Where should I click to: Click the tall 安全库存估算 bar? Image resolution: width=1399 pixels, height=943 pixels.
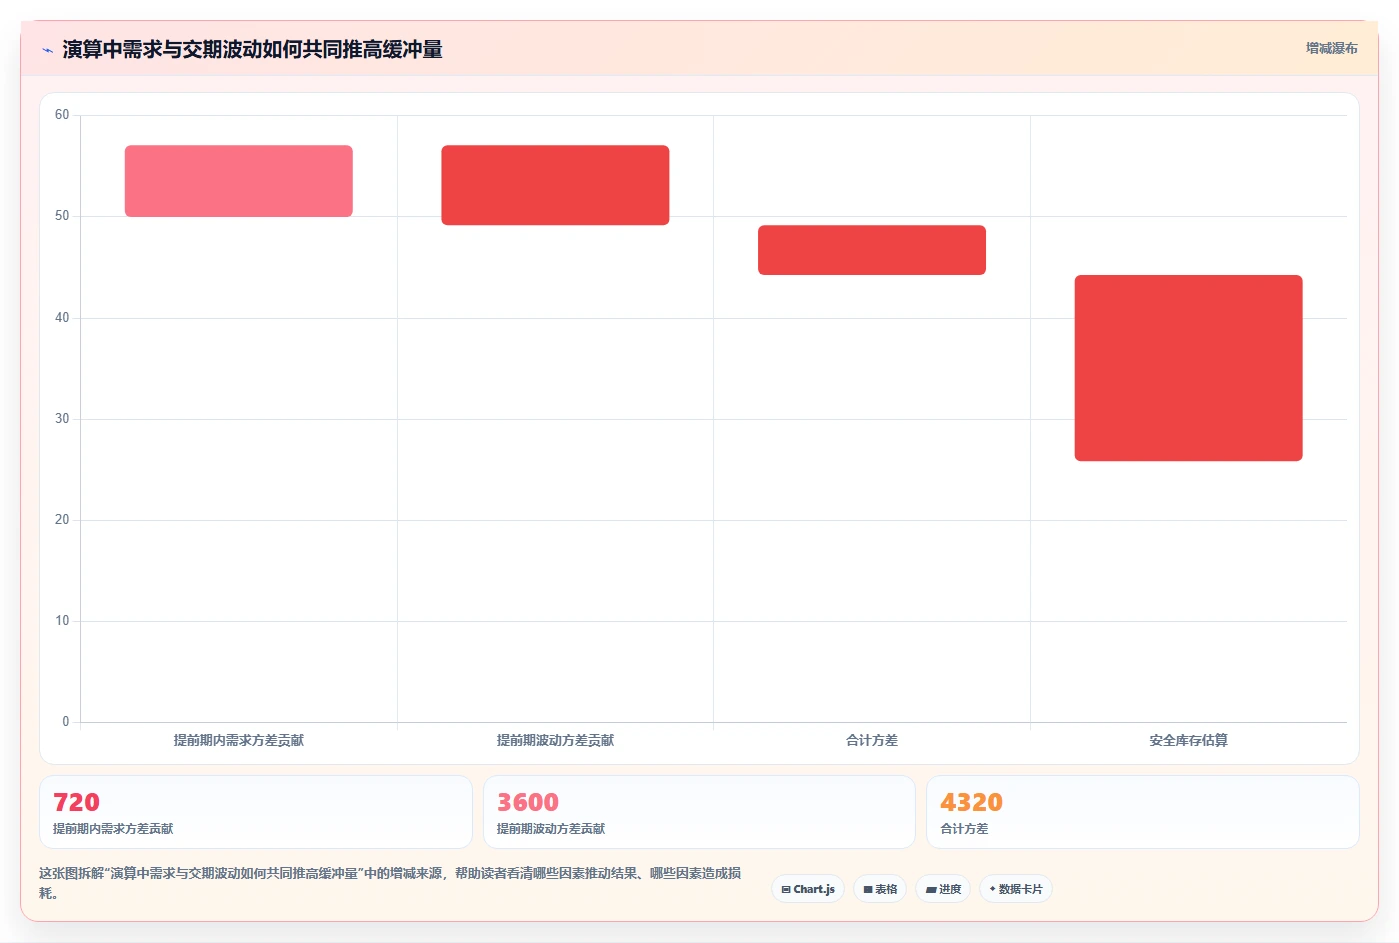point(1188,368)
